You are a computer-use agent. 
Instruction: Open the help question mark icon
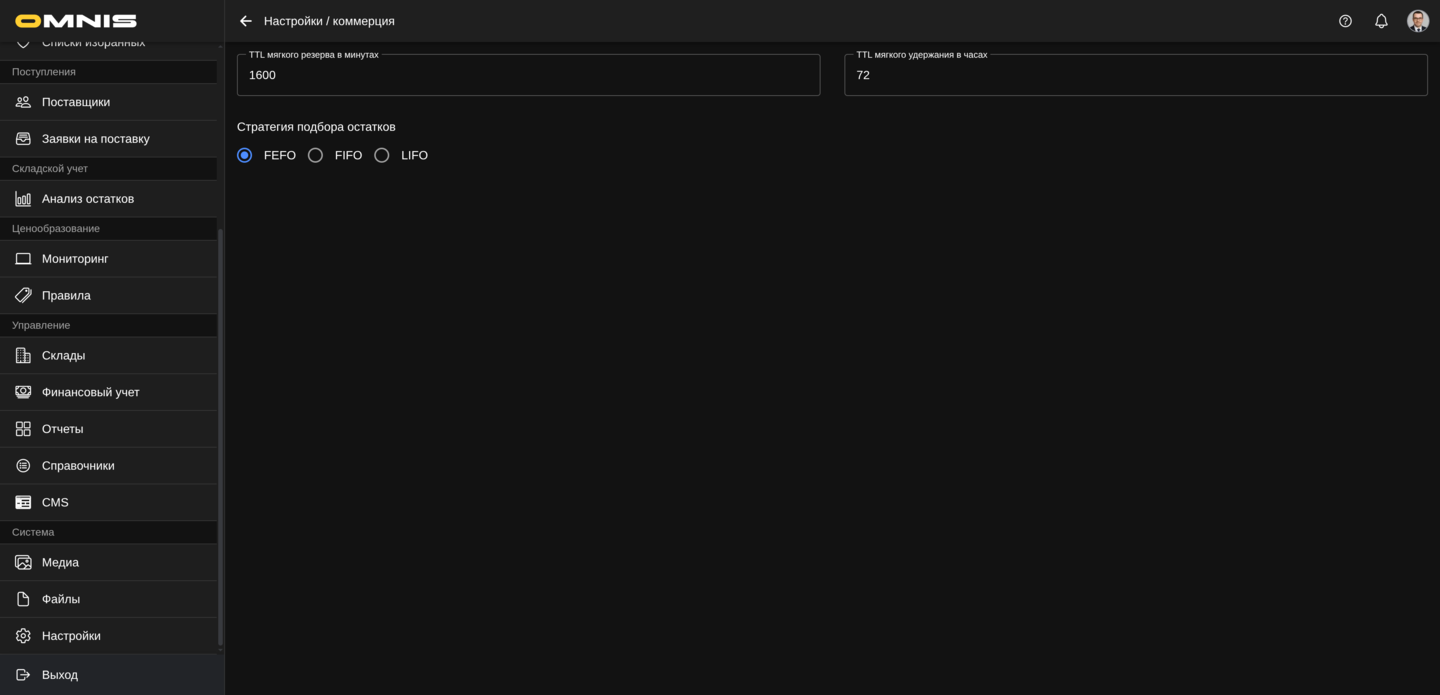[x=1345, y=21]
